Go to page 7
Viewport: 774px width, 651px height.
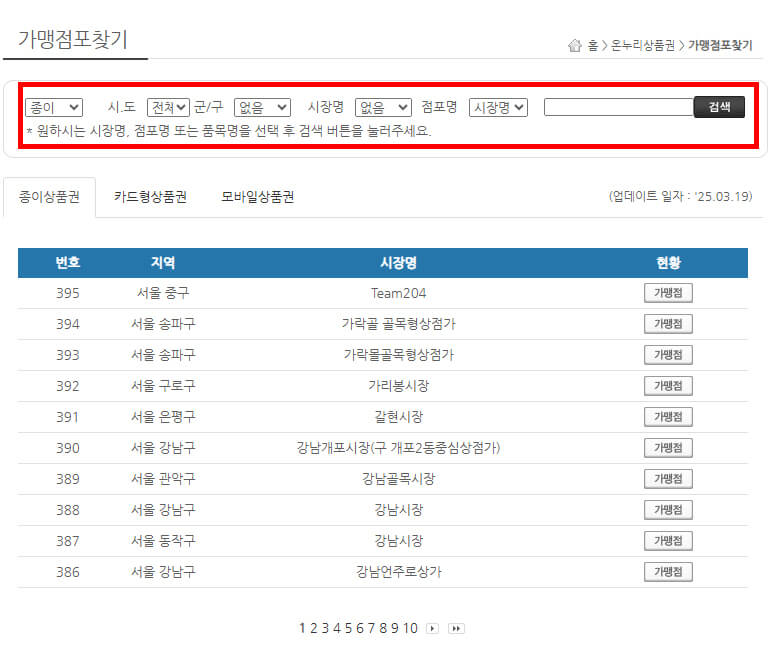[x=371, y=628]
